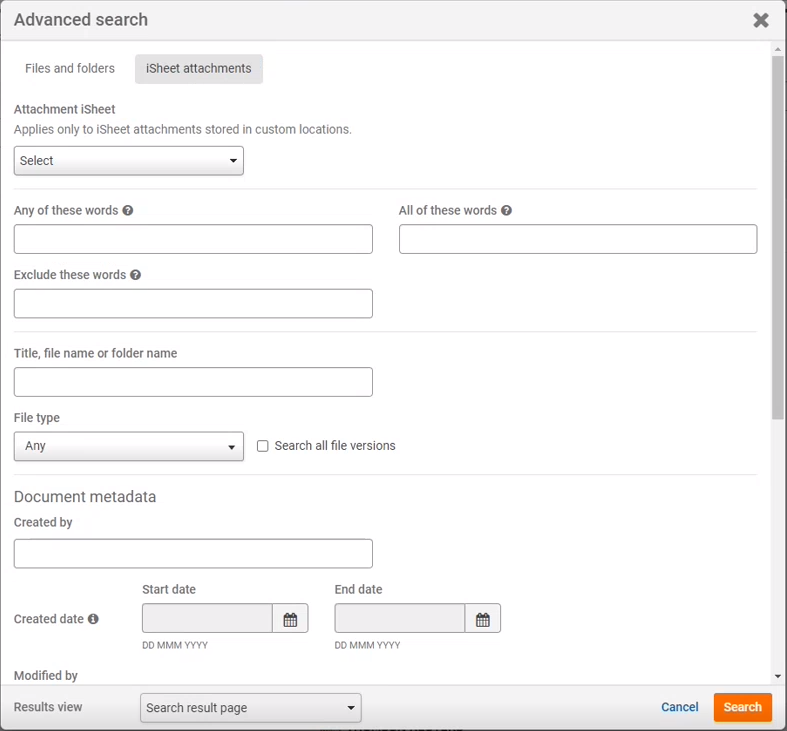787x731 pixels.
Task: Click help icon beside All of these words
Action: click(x=506, y=211)
